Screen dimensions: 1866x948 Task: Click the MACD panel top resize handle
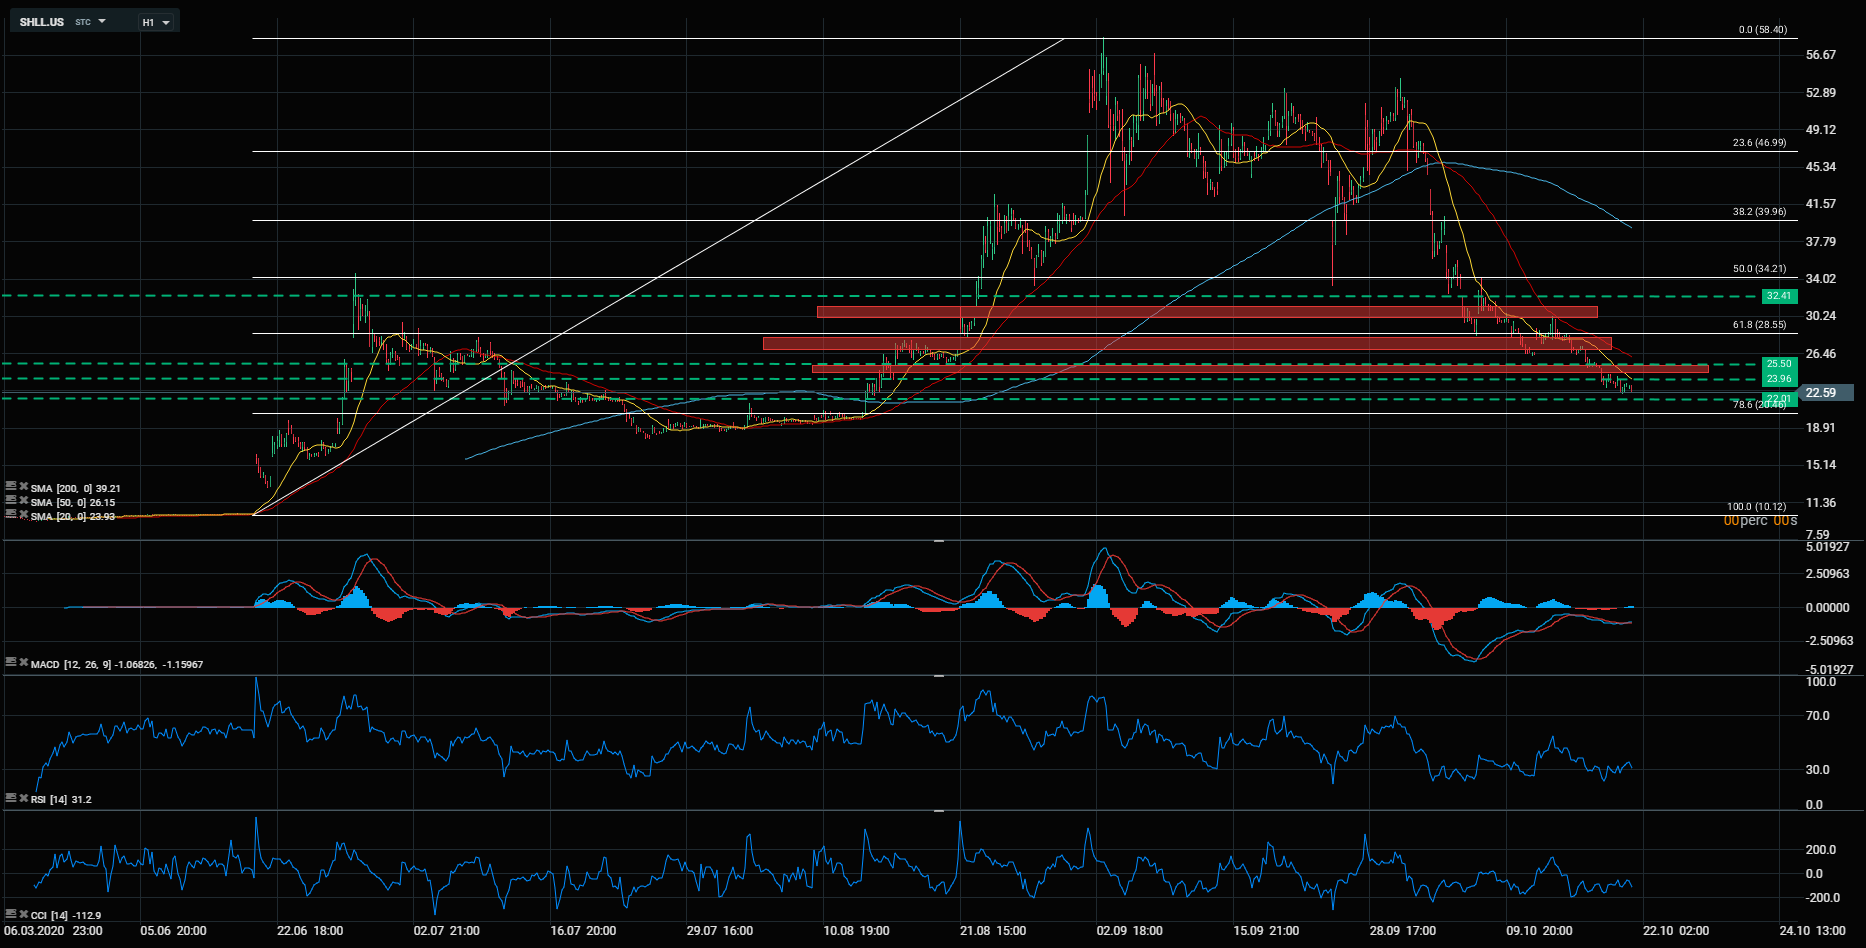tap(939, 541)
